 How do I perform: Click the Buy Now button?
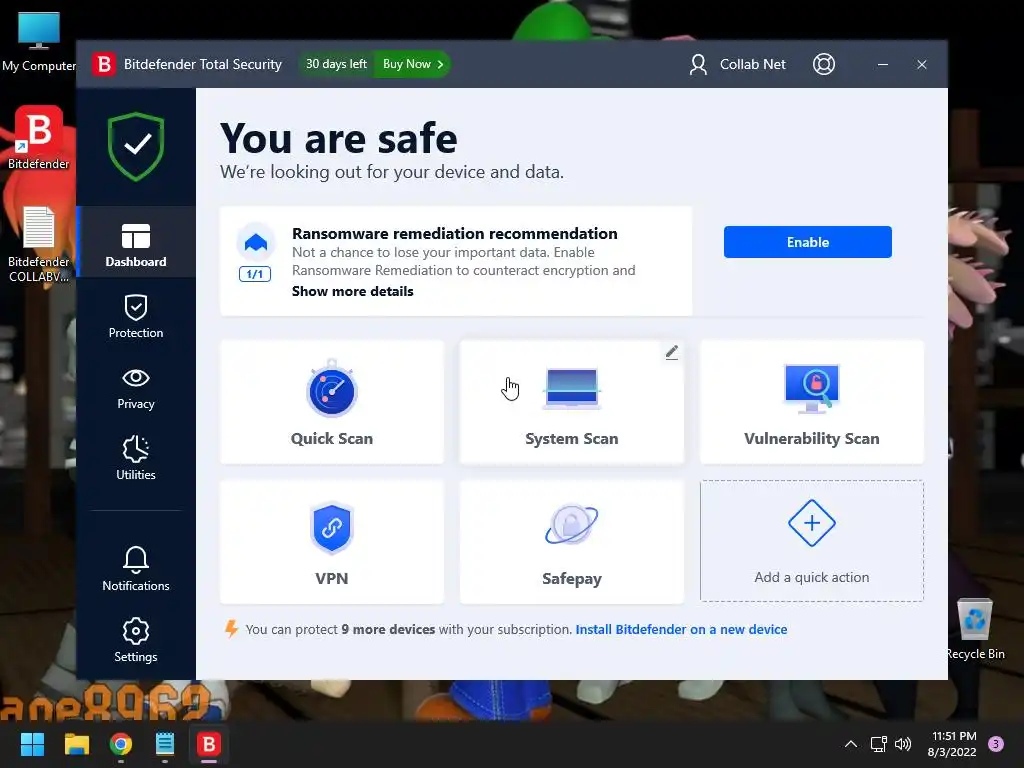coord(413,64)
